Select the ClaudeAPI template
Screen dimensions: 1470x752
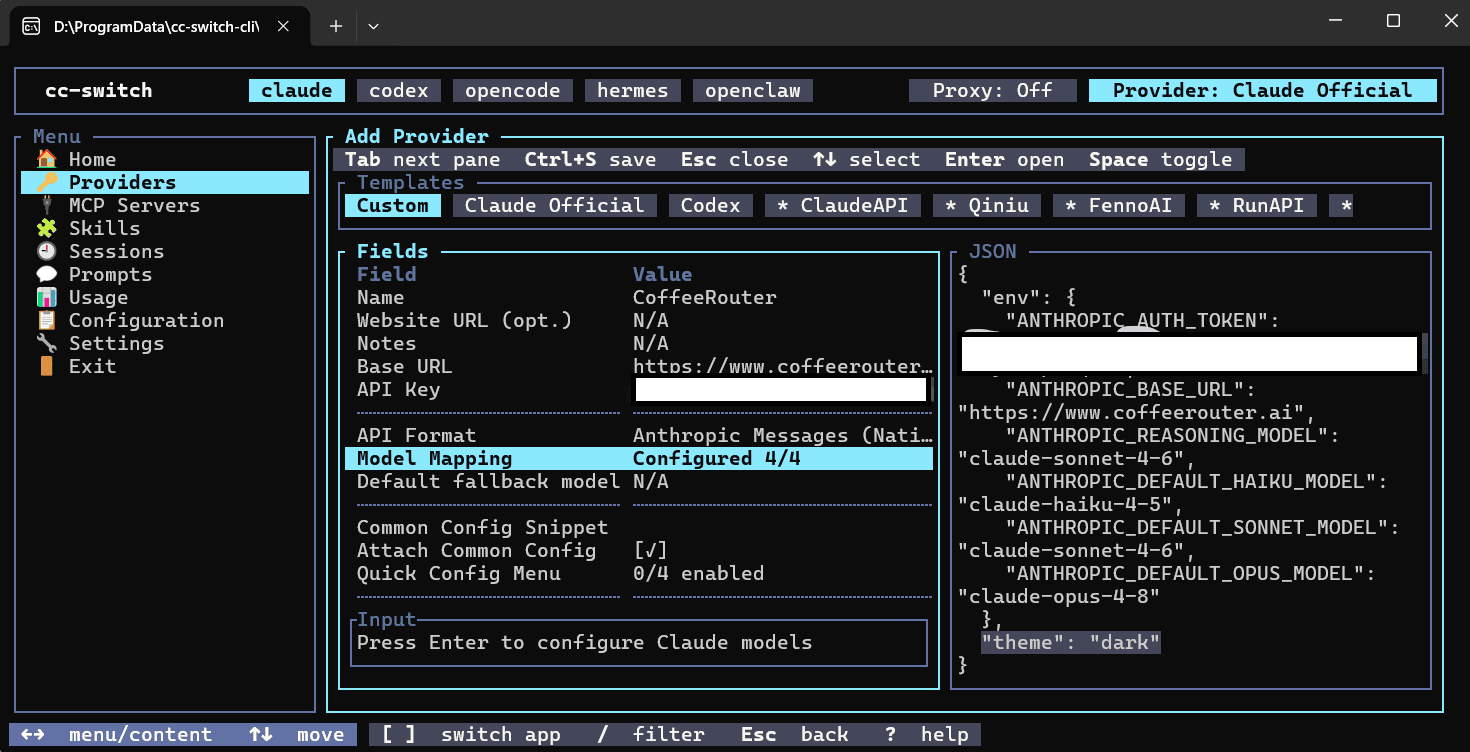click(843, 205)
